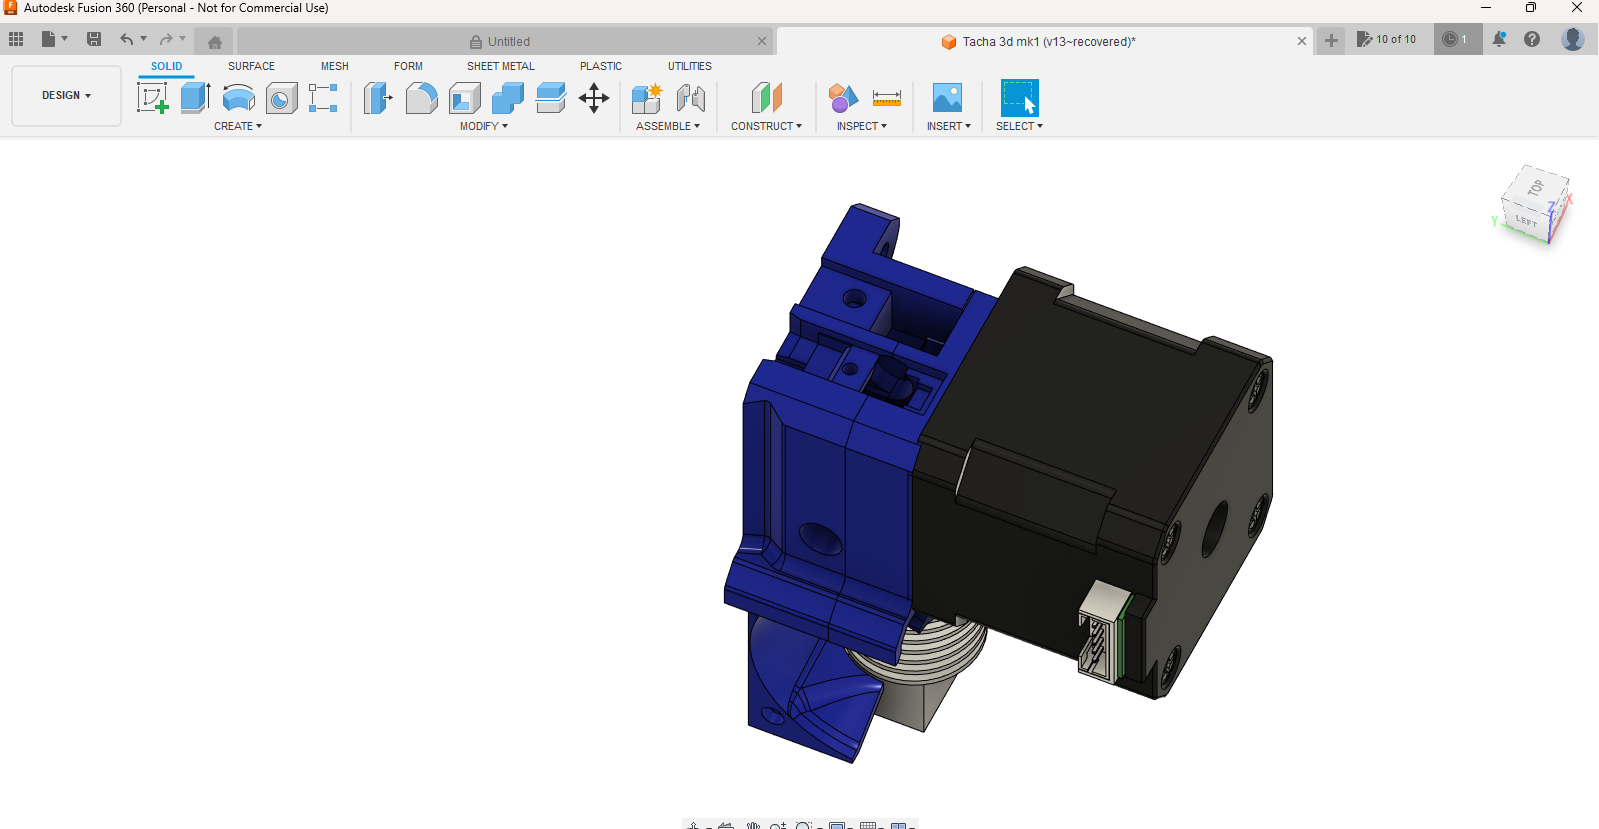Open the DESIGN workspace dropdown

click(x=66, y=96)
